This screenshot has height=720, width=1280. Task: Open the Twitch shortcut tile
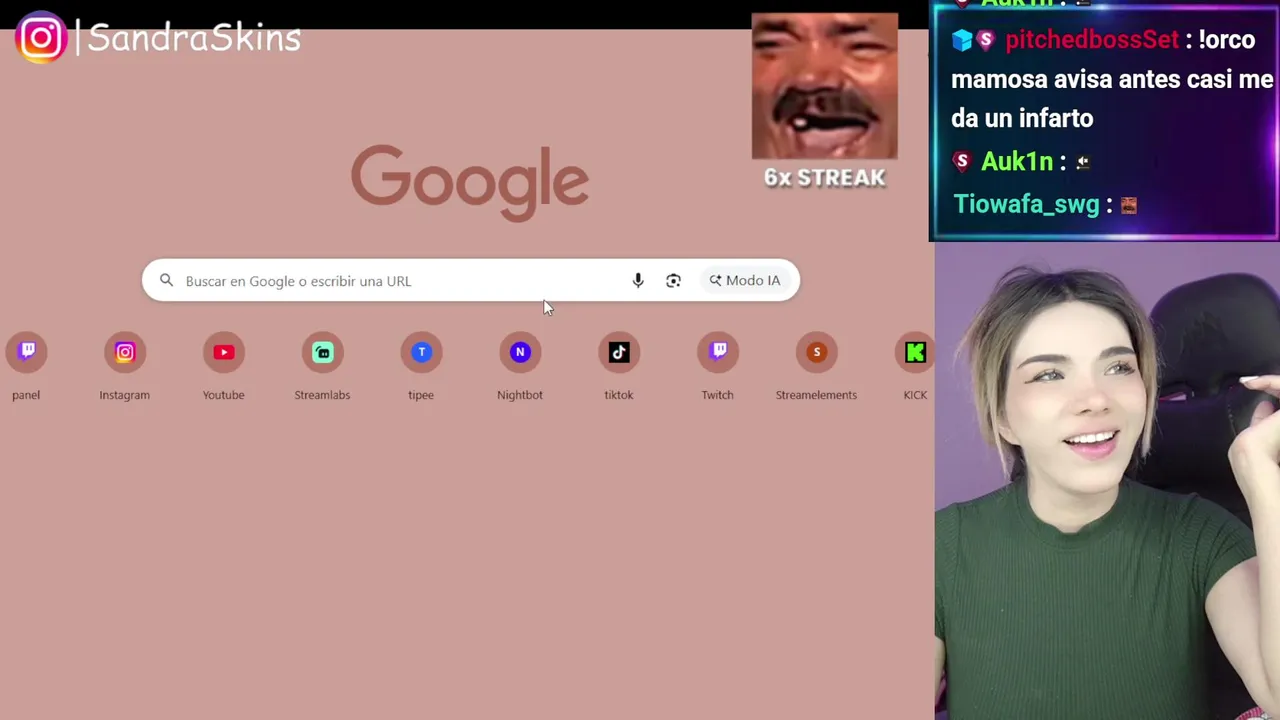click(717, 366)
